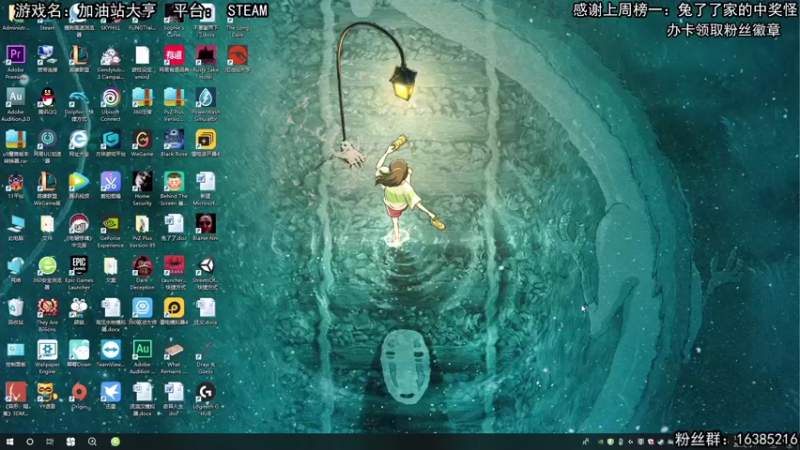Launch 英雄联盟 WeGame版 shortcut

coord(47,182)
